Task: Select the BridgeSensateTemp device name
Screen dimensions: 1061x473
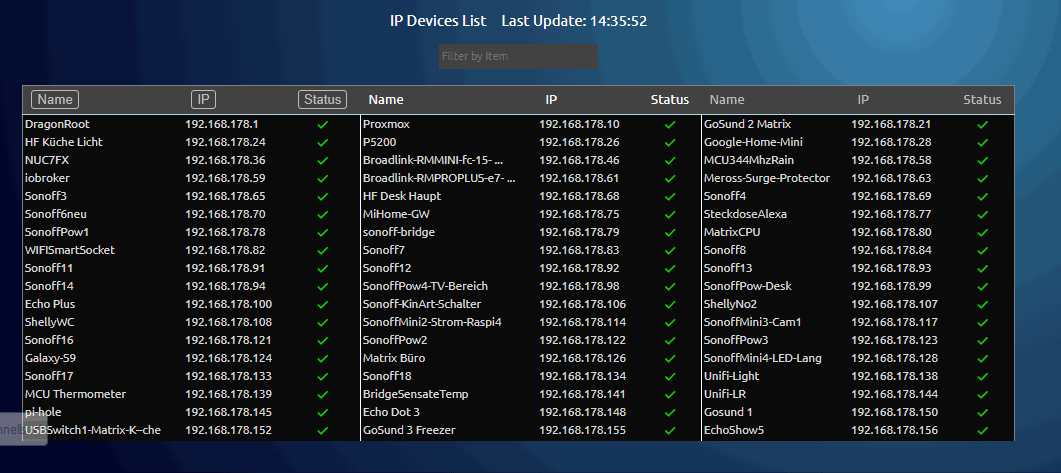Action: pos(415,394)
